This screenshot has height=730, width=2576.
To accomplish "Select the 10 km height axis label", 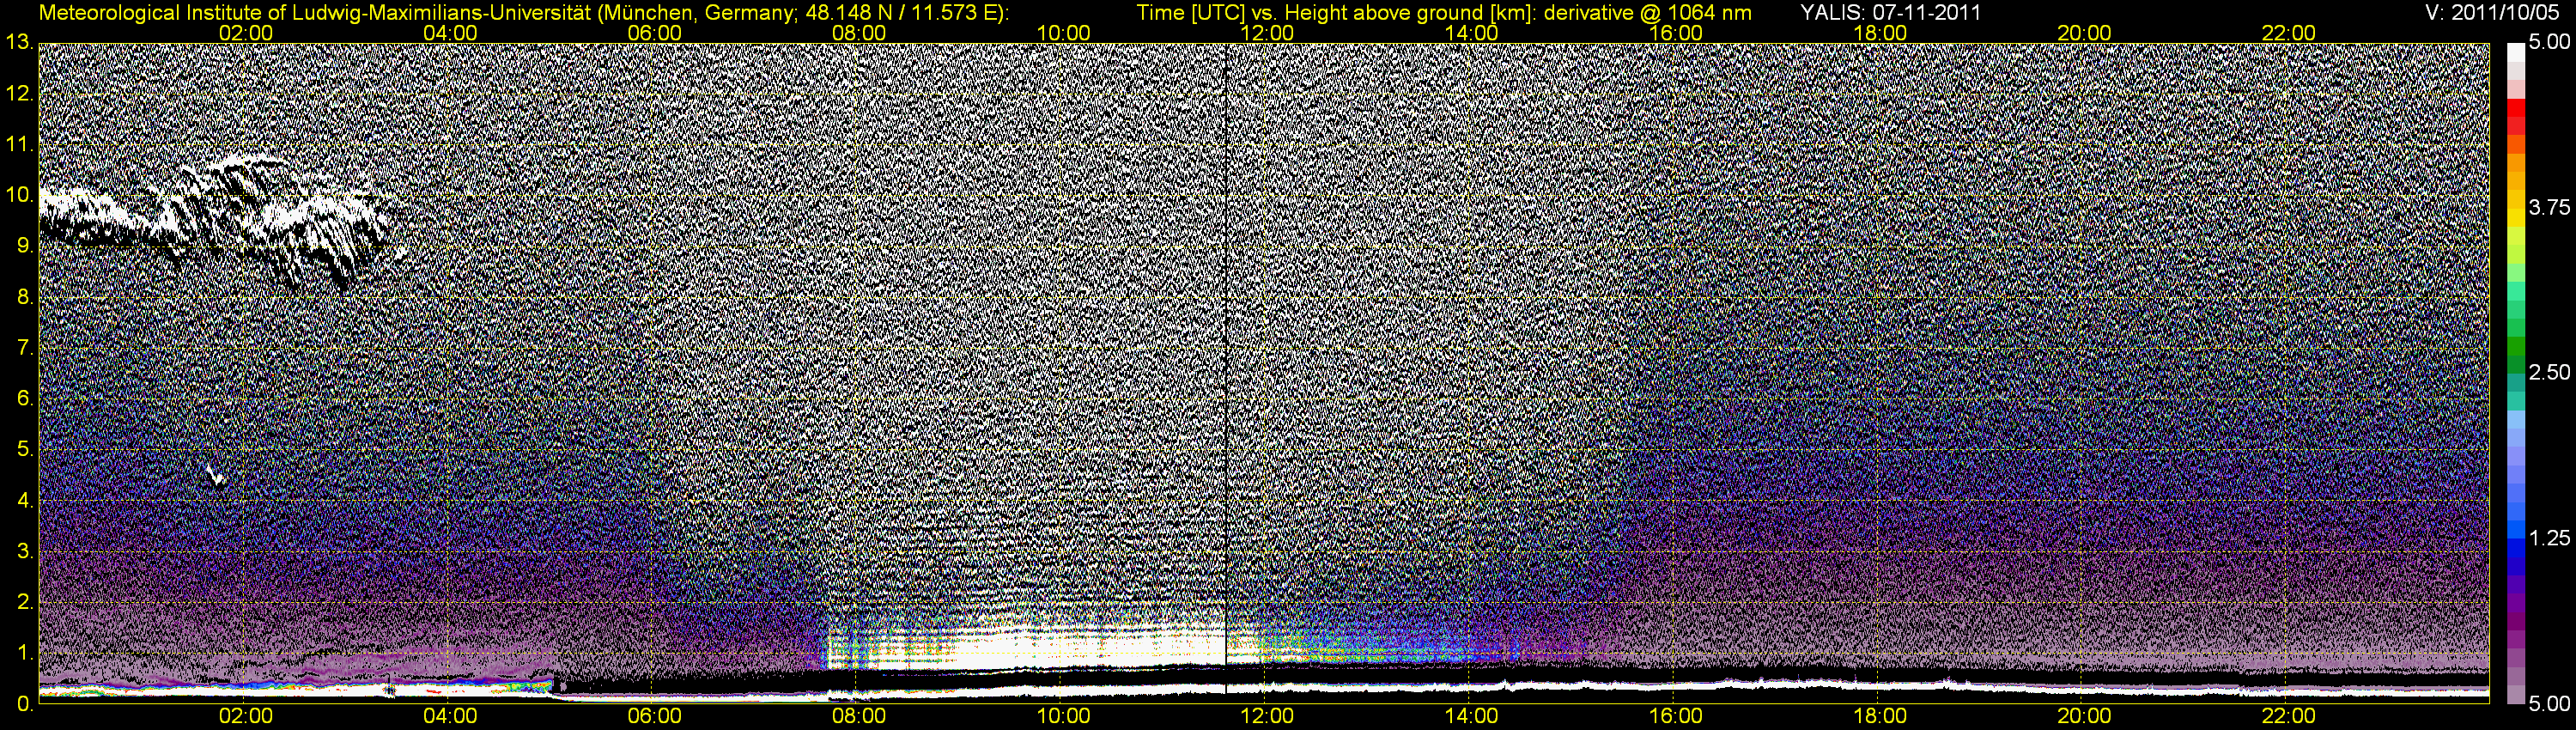I will tap(18, 194).
